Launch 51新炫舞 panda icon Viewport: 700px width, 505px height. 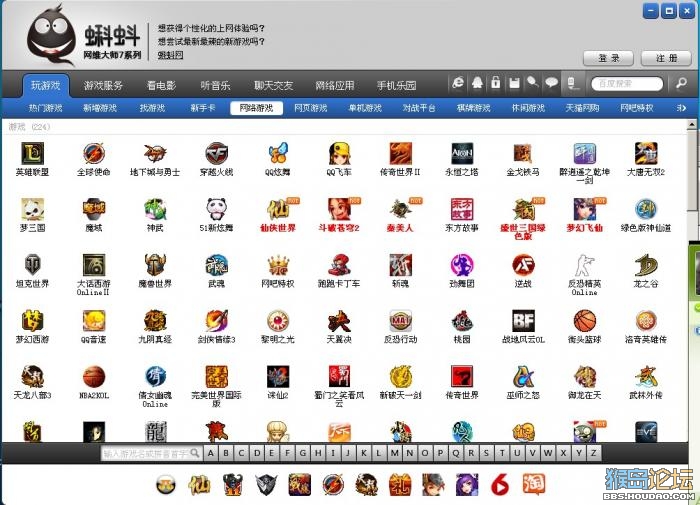pos(217,209)
